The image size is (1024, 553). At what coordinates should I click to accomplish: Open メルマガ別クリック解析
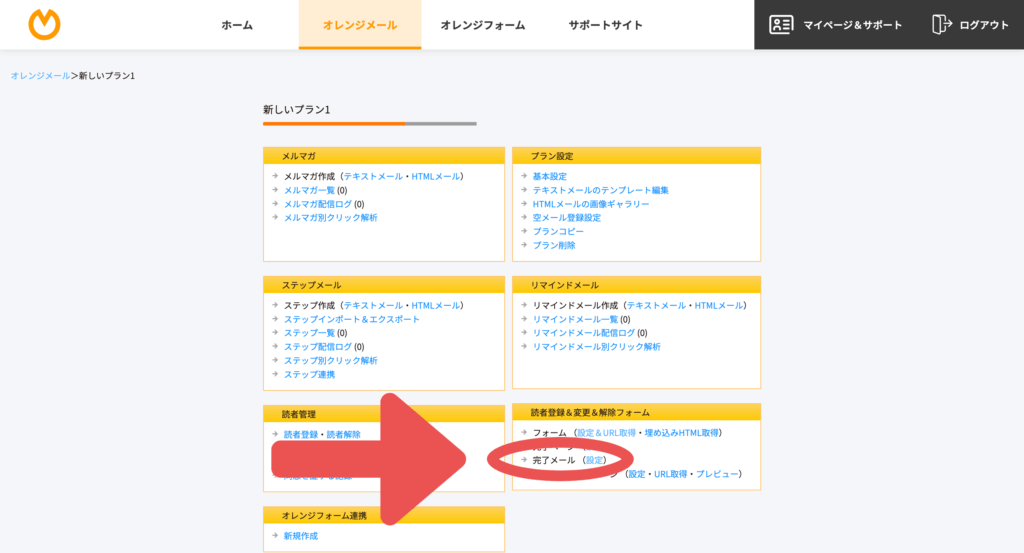(330, 217)
